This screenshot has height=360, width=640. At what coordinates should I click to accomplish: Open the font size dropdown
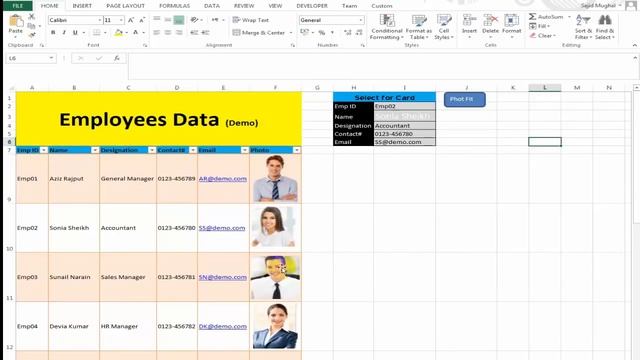[x=121, y=20]
